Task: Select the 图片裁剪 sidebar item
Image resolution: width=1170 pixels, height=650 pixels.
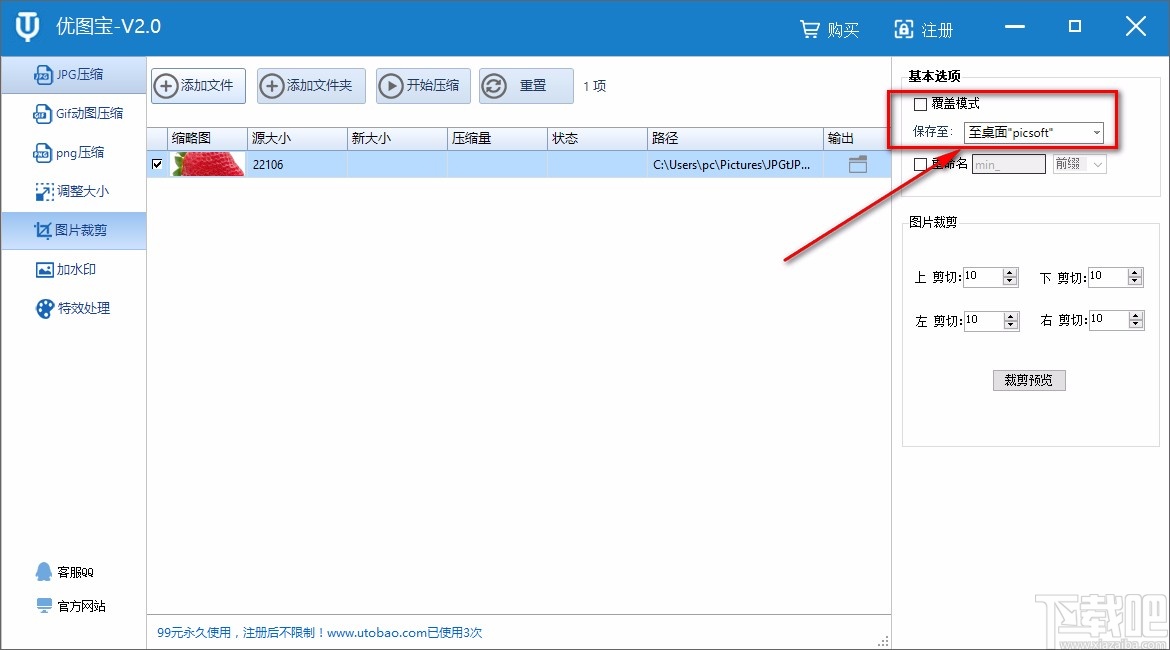Action: [x=73, y=230]
